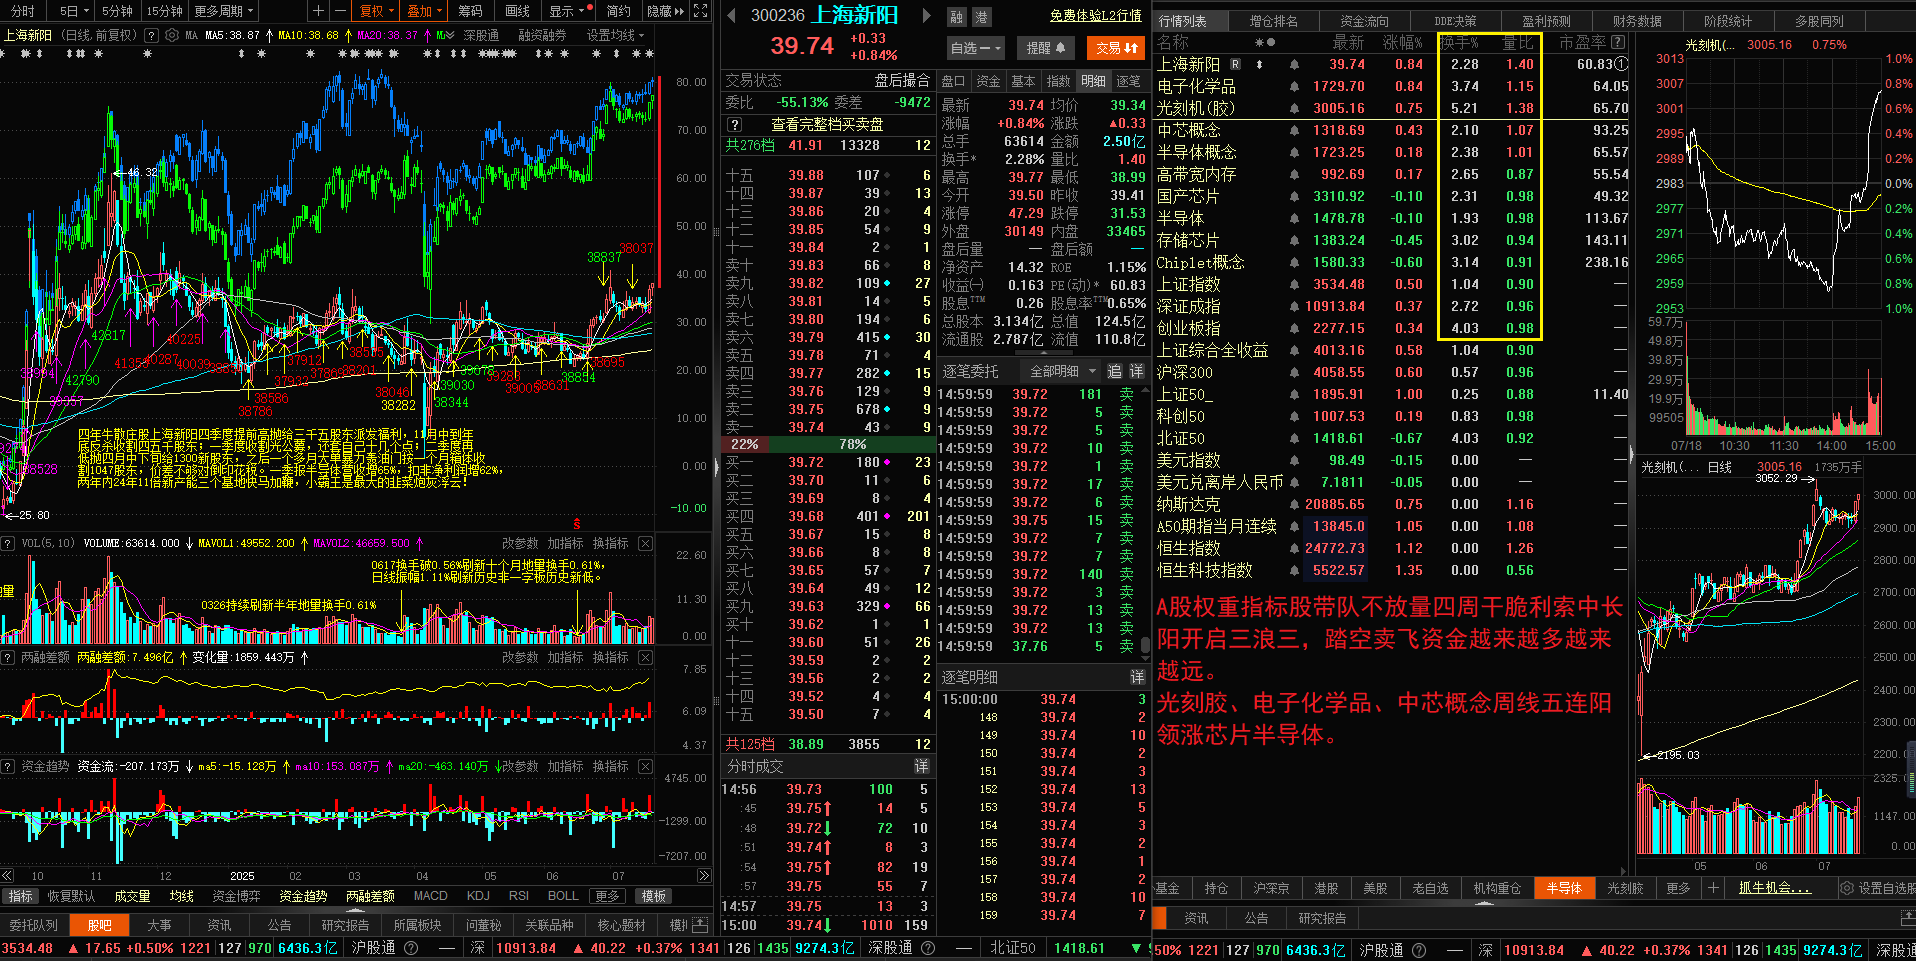
Task: Click the plus icon to add watchlist tab
Action: click(1712, 888)
